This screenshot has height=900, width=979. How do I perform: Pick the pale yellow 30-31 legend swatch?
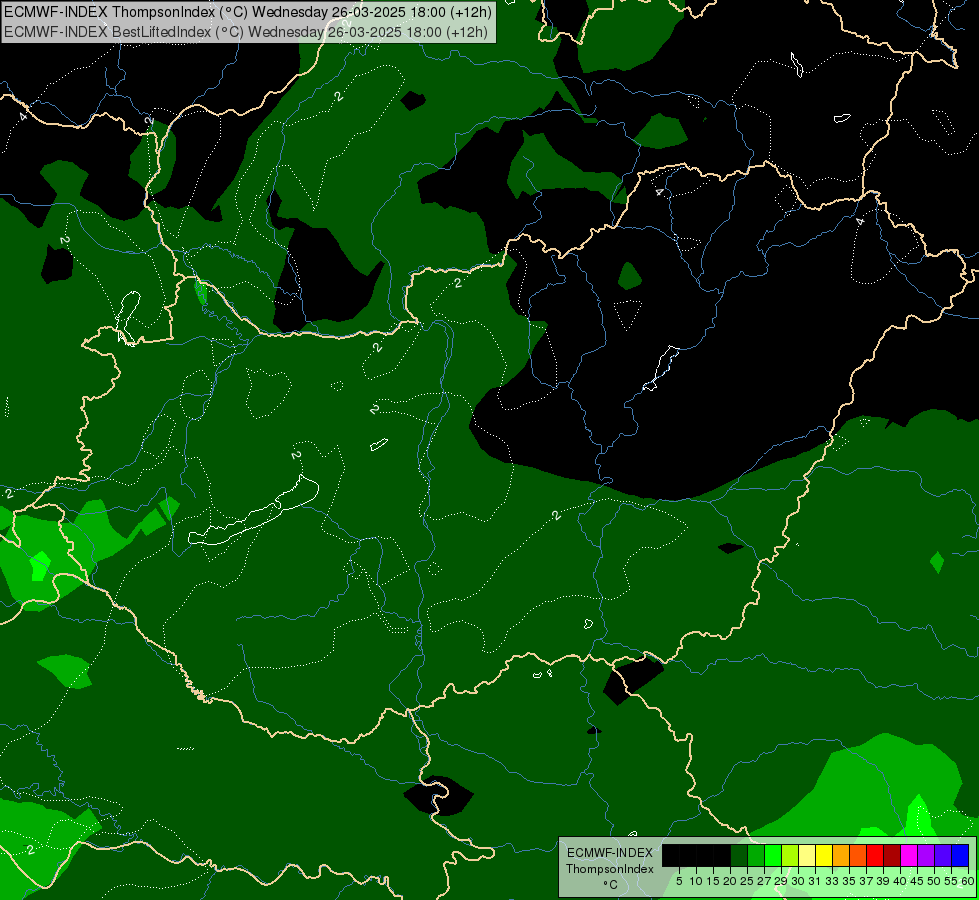tap(807, 855)
